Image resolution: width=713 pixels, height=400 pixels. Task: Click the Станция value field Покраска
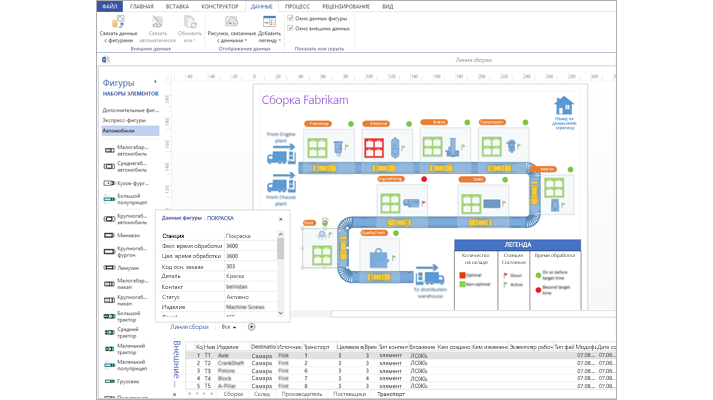click(251, 236)
